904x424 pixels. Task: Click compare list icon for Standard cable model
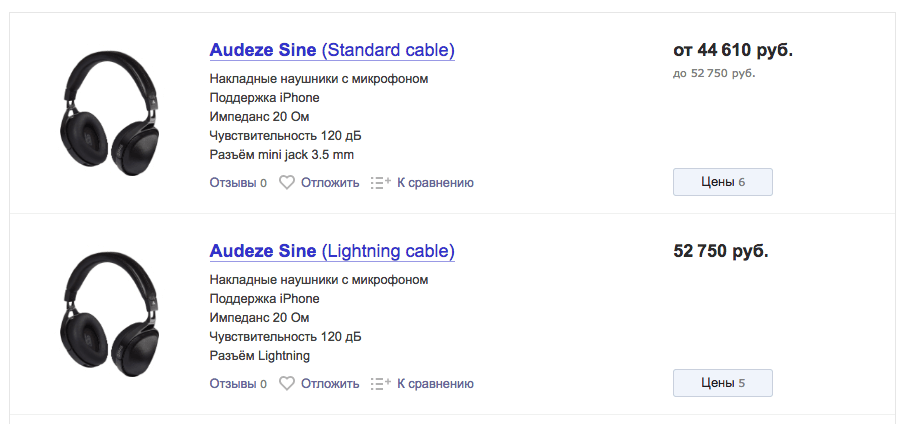pos(381,183)
